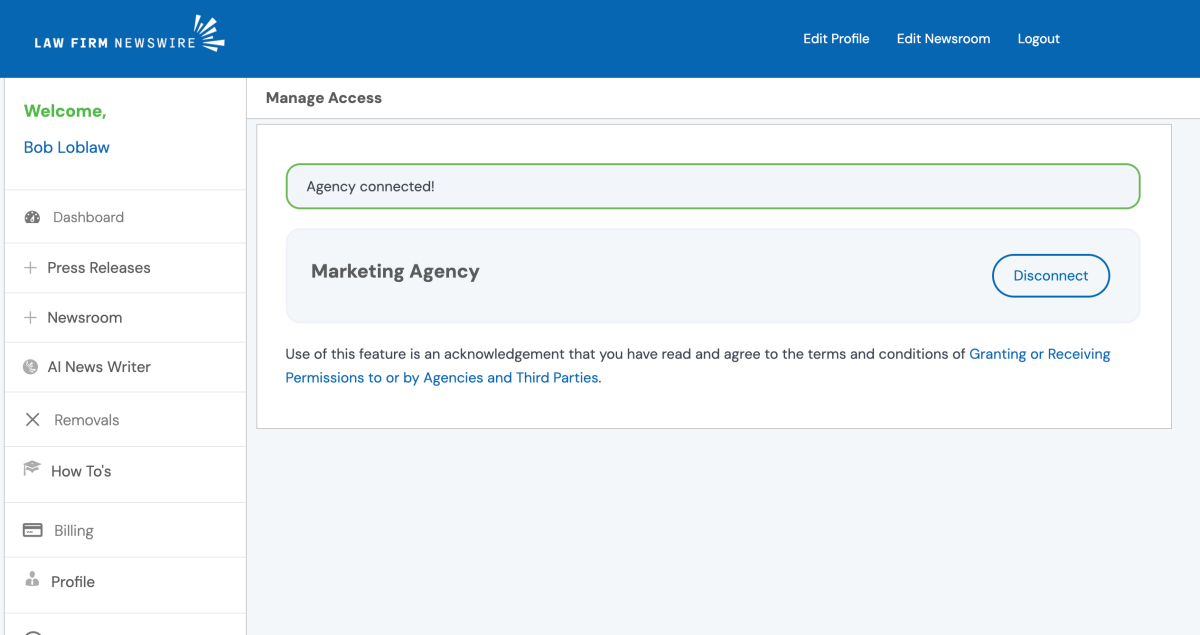
Task: Click the Bob Loblaw username link
Action: coord(67,147)
